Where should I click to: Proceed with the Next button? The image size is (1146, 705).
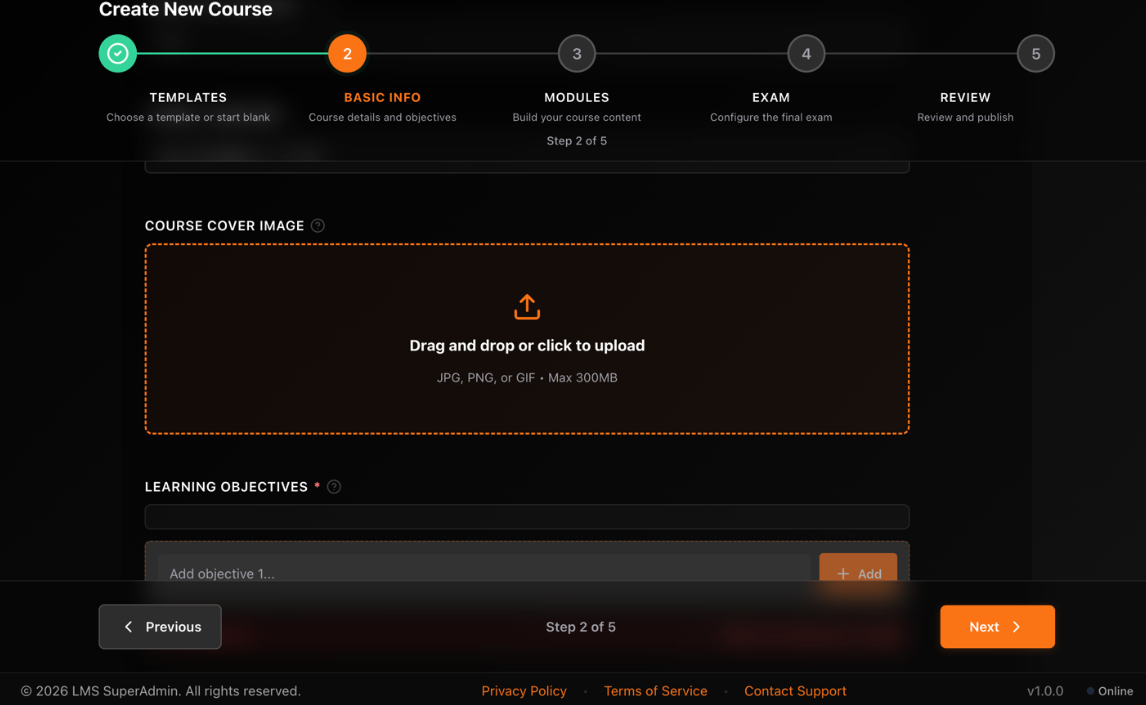click(x=997, y=627)
